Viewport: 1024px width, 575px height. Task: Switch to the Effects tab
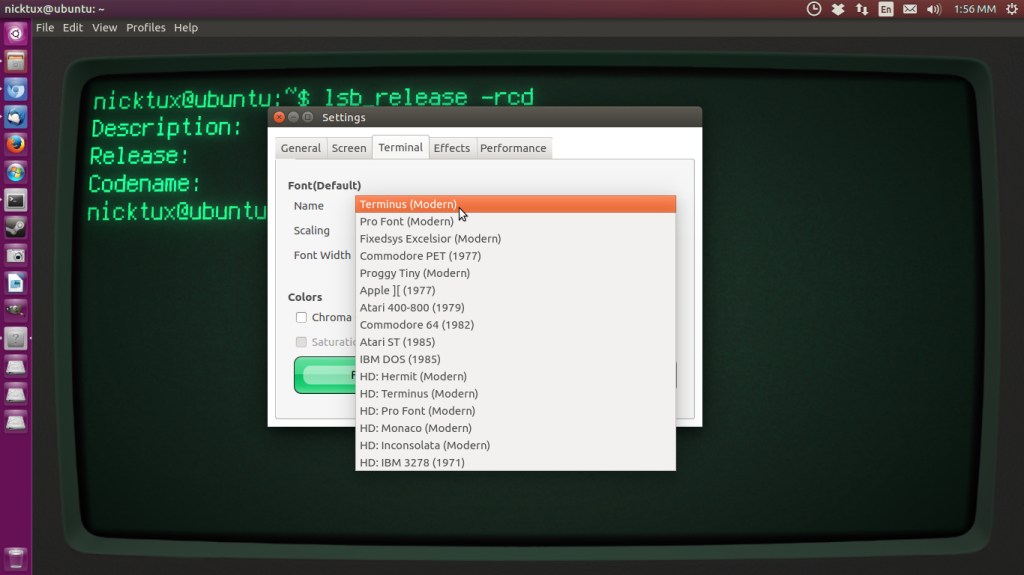452,148
